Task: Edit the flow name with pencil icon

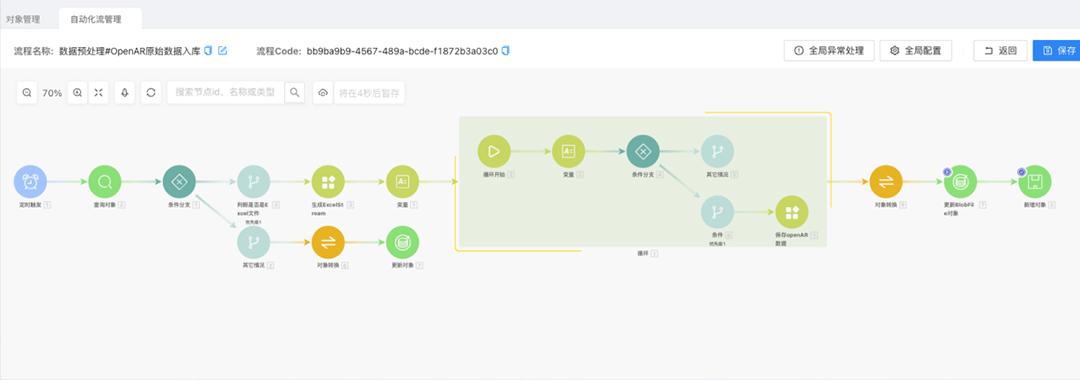Action: click(222, 50)
